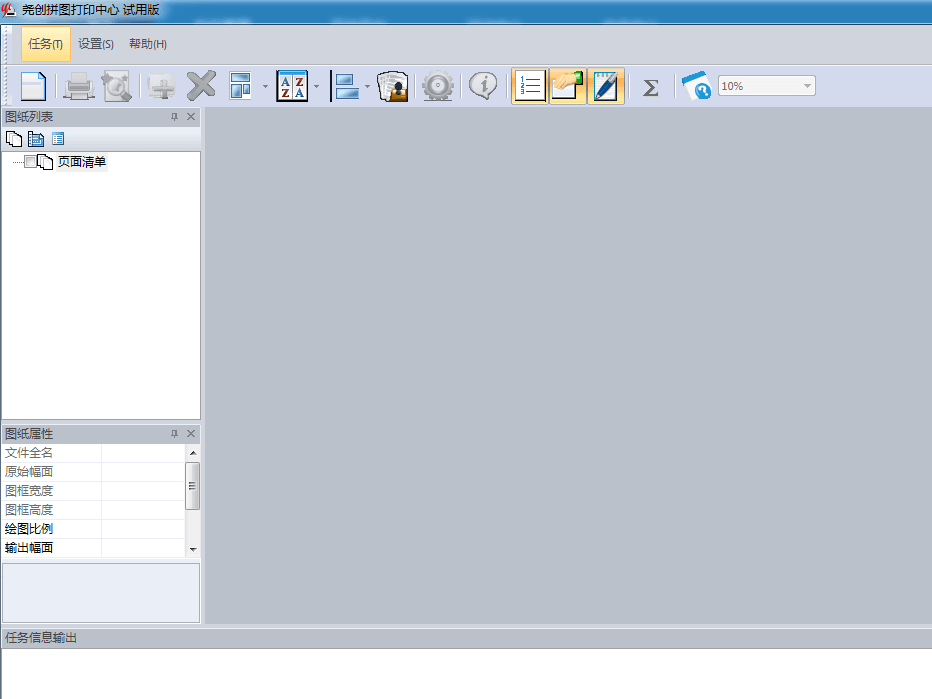Open the 帮助(H) menu
This screenshot has width=932, height=699.
pyautogui.click(x=148, y=44)
